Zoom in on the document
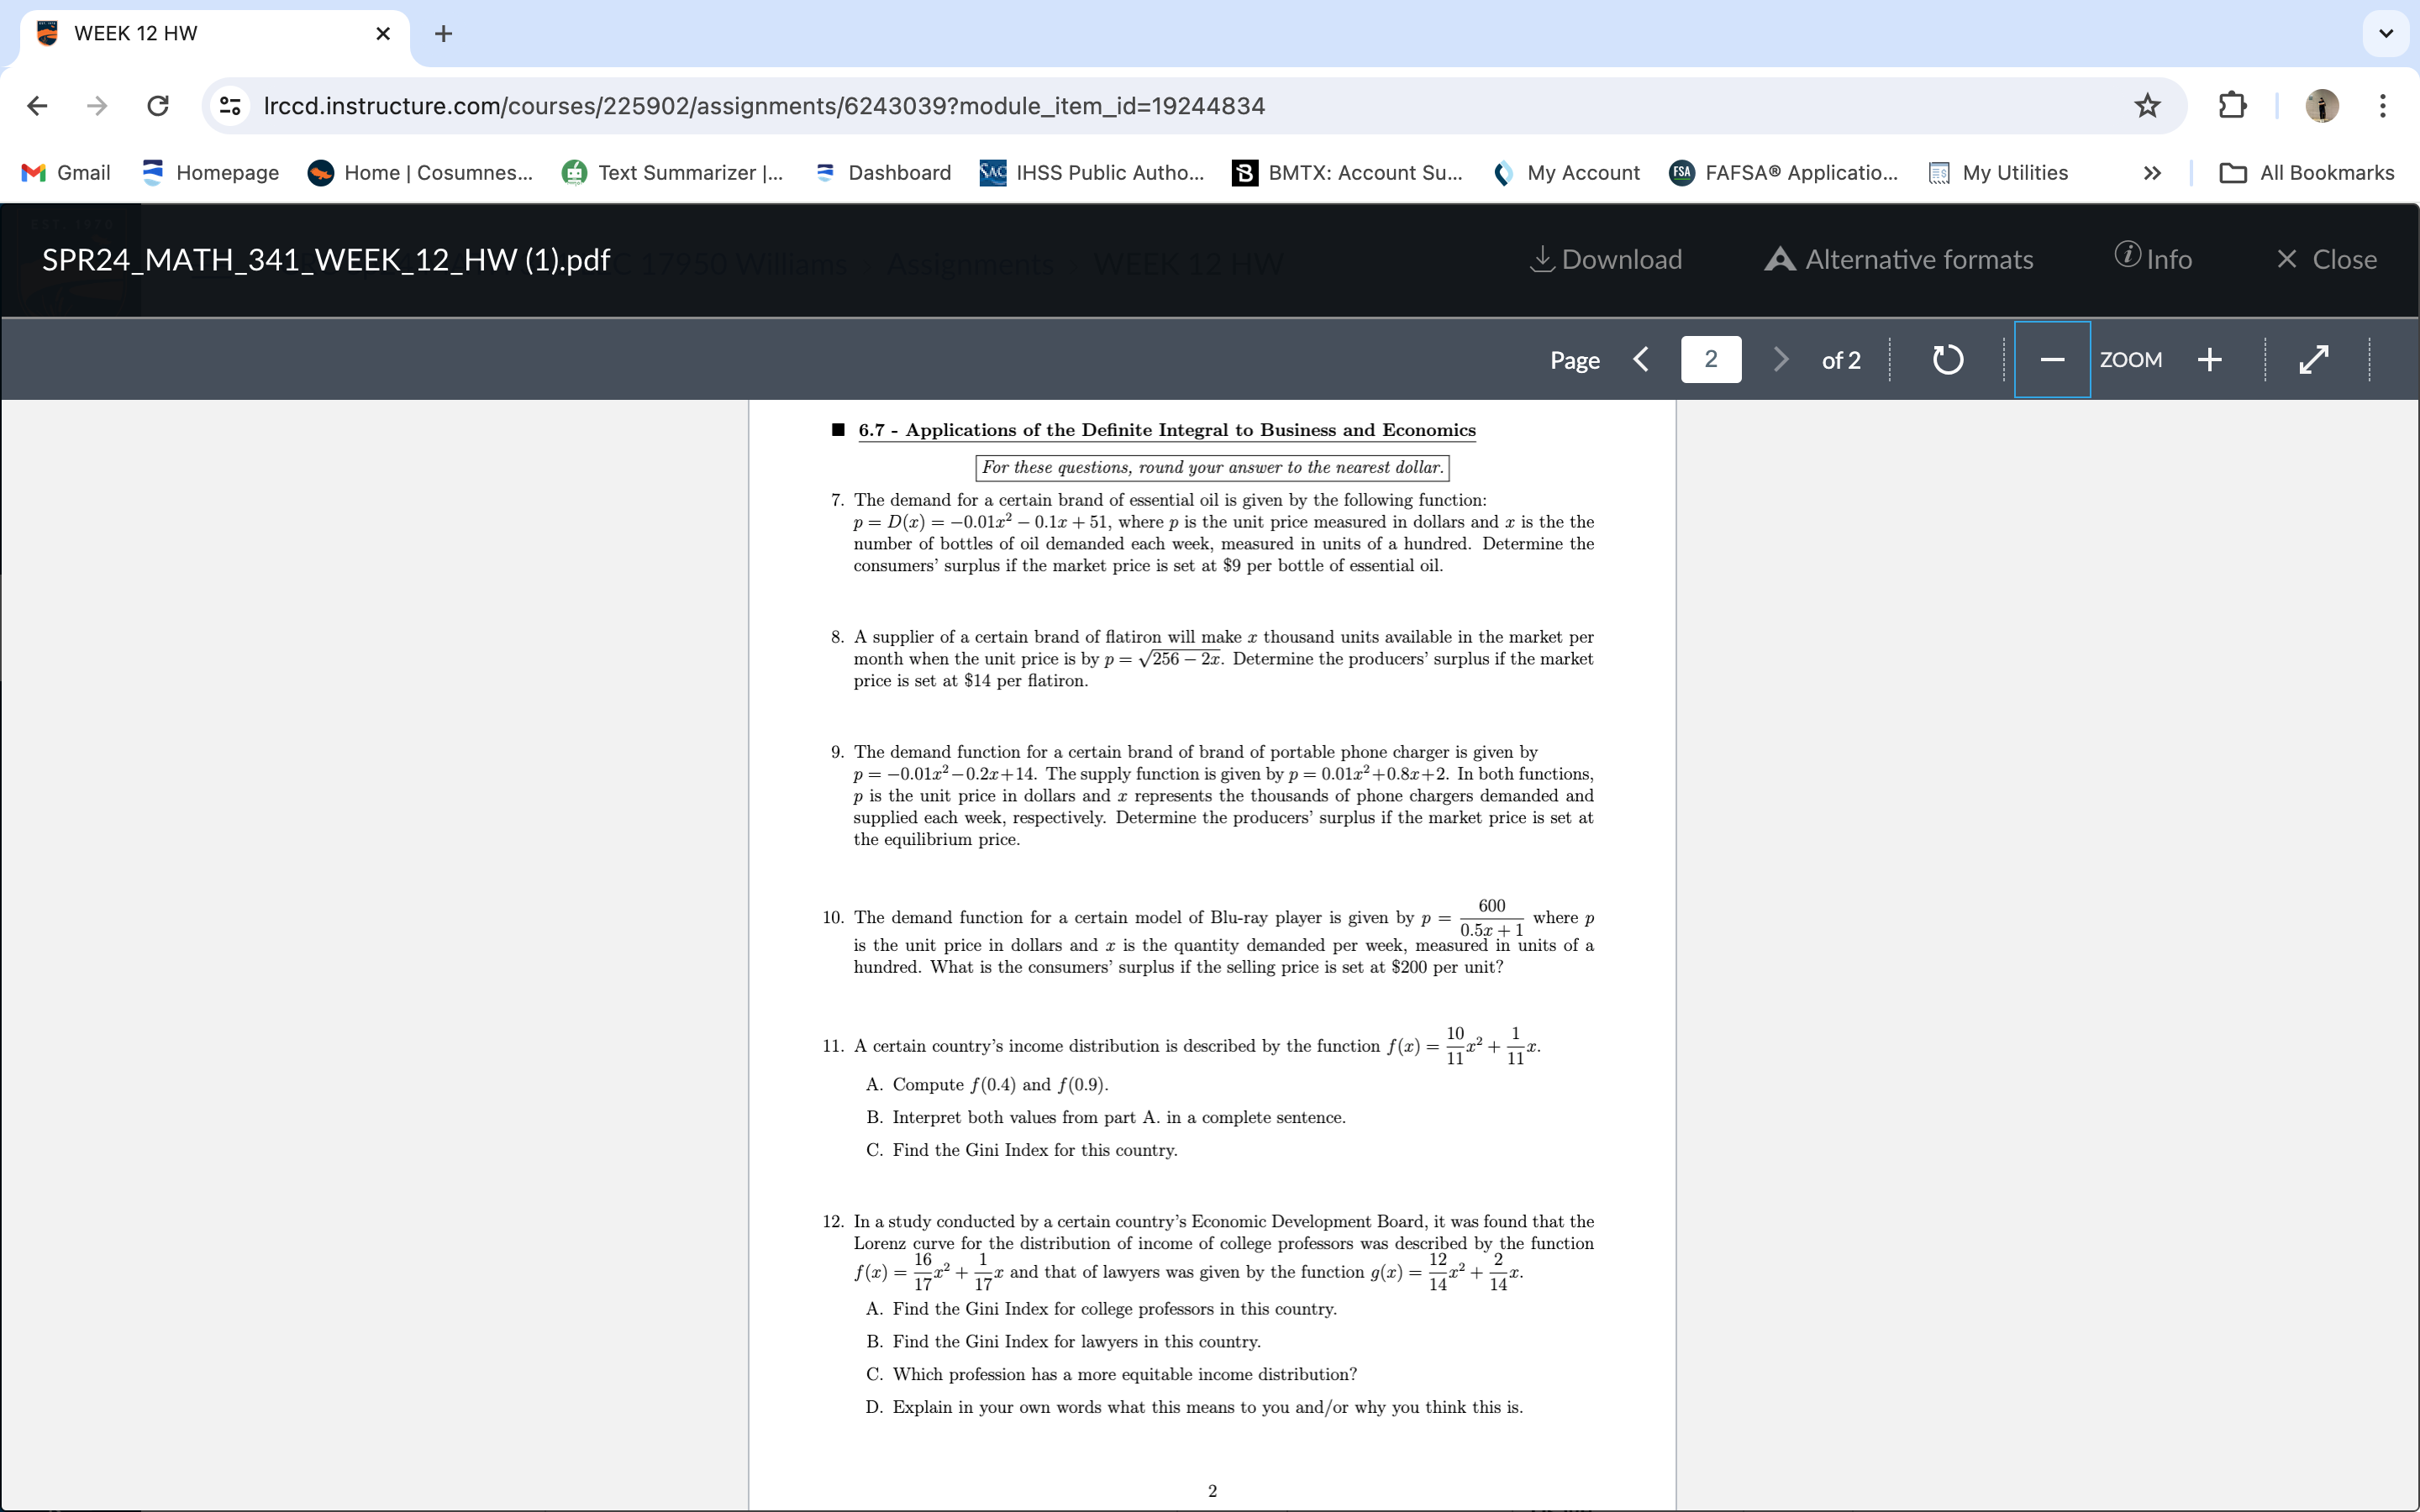This screenshot has height=1512, width=2420. pyautogui.click(x=2209, y=359)
